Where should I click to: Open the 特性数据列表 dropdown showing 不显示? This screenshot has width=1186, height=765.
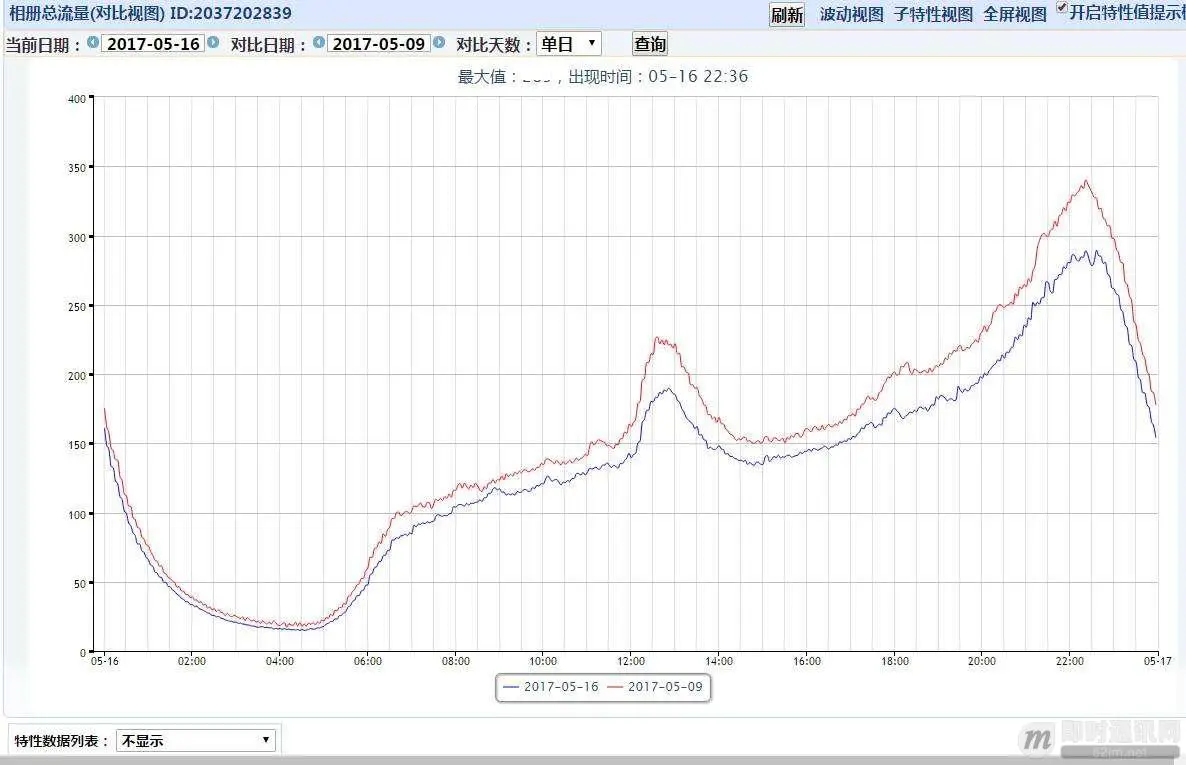click(x=195, y=740)
